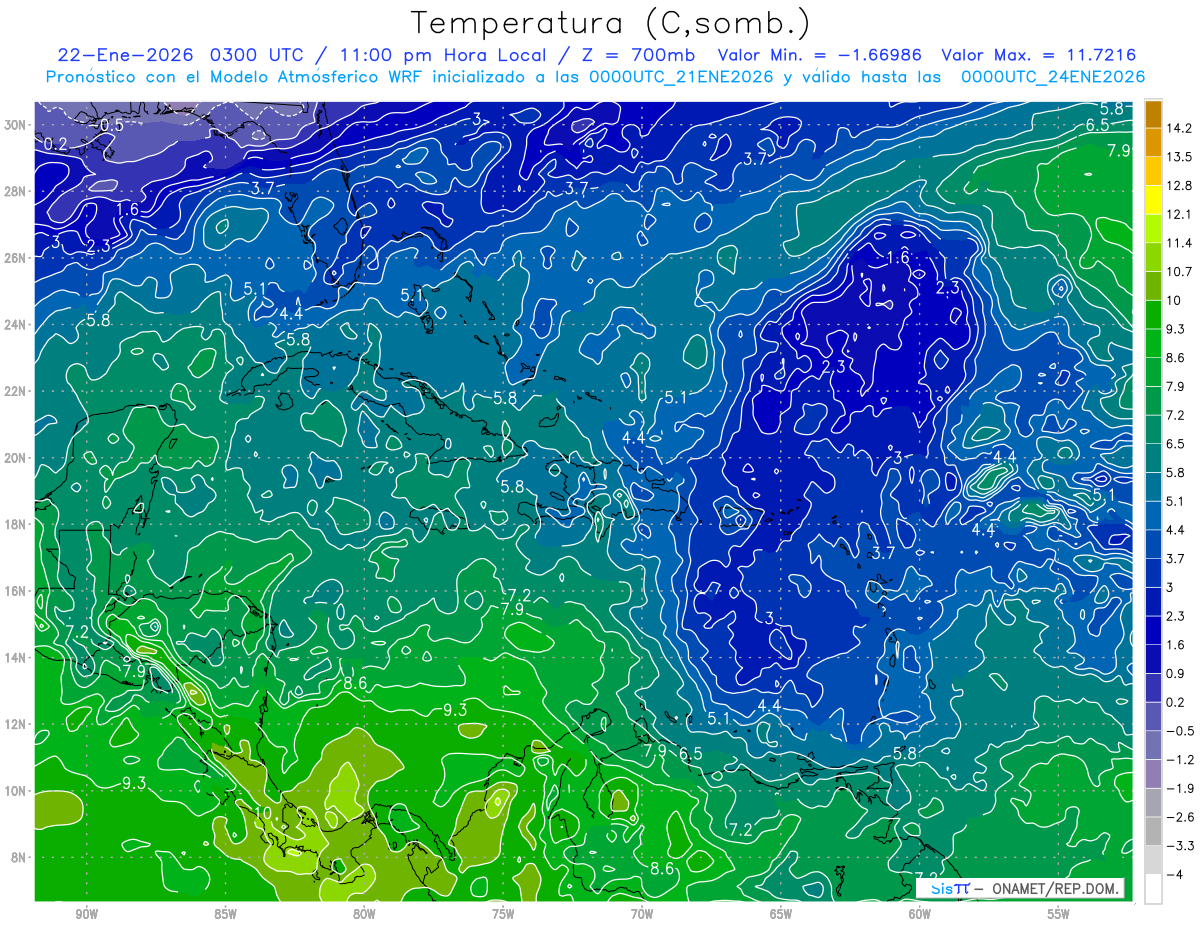Viewport: 1200px width, 927px height.
Task: Click the legend value '11.4'
Action: click(1178, 243)
